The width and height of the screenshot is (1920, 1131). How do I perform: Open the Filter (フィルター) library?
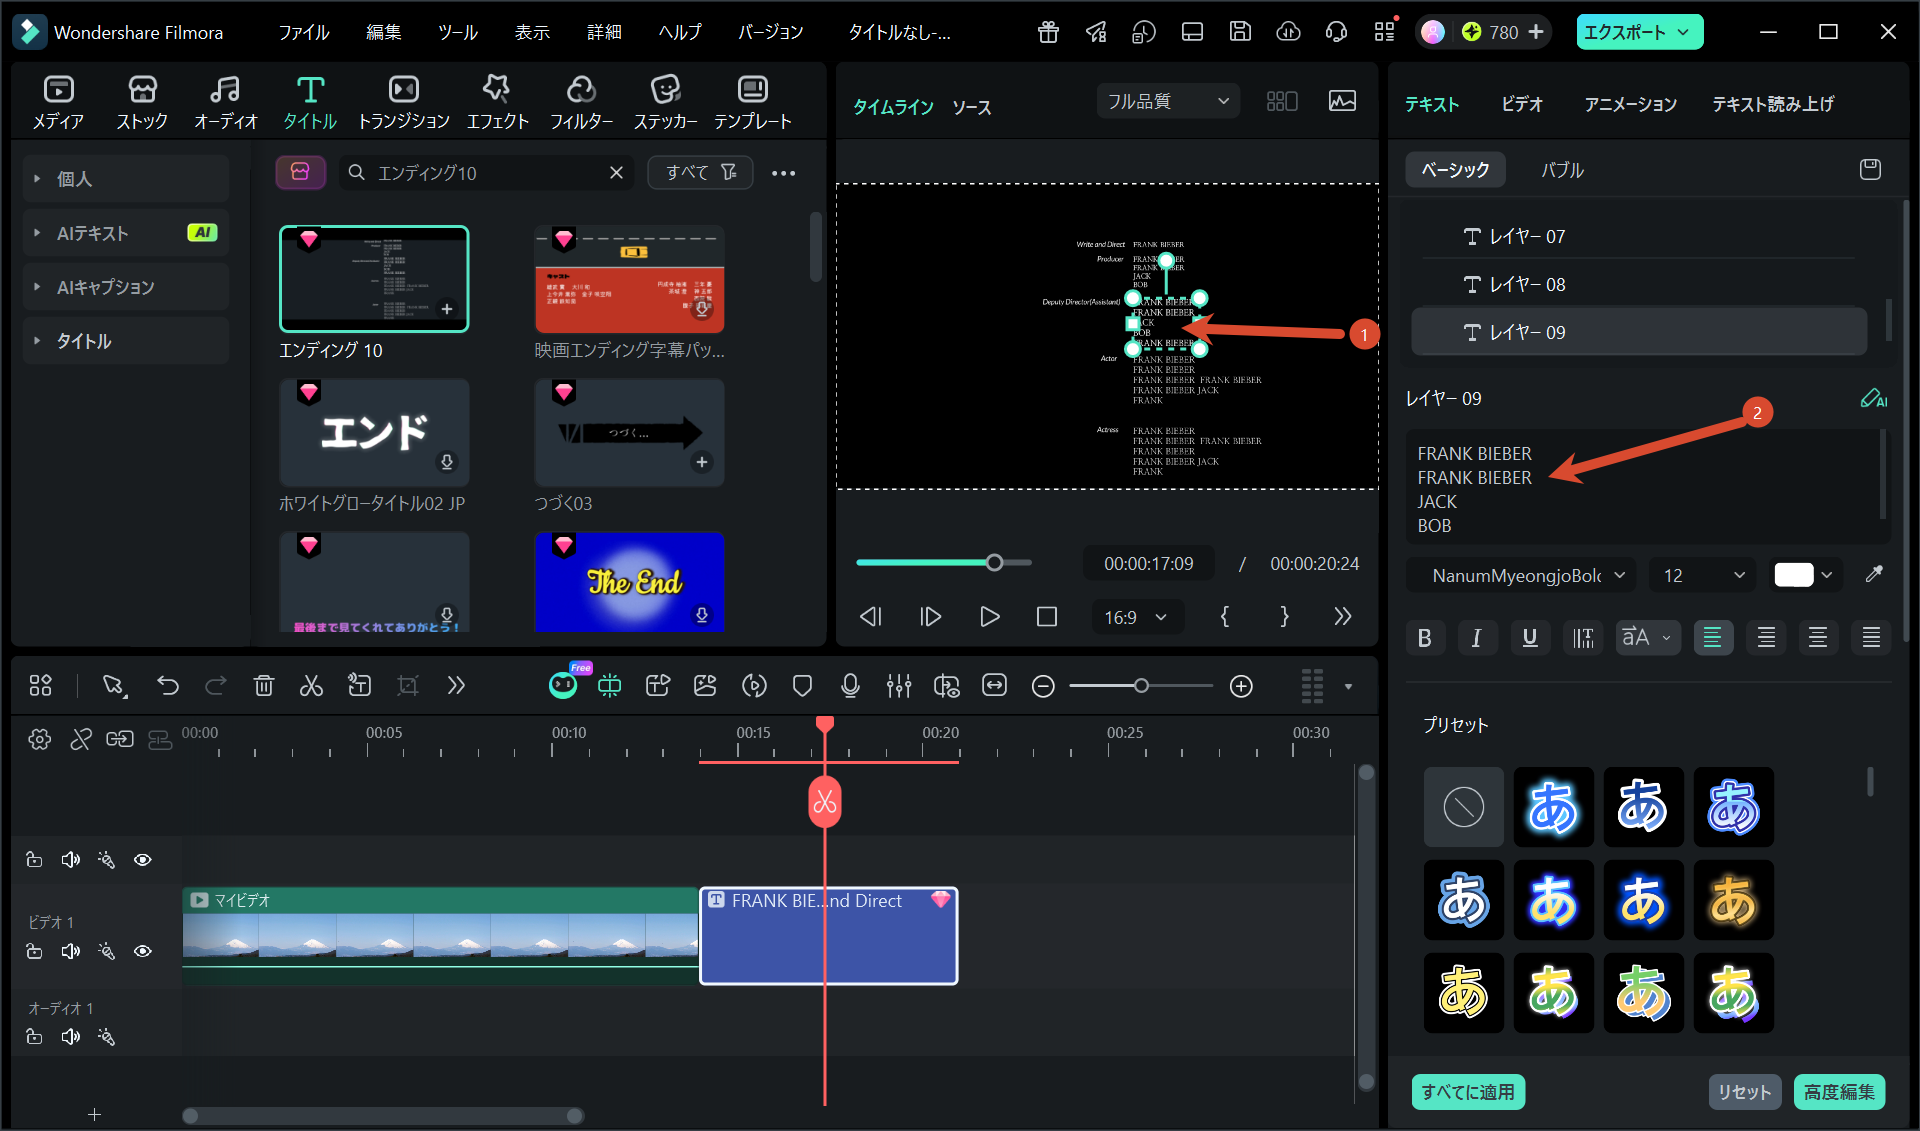click(581, 103)
